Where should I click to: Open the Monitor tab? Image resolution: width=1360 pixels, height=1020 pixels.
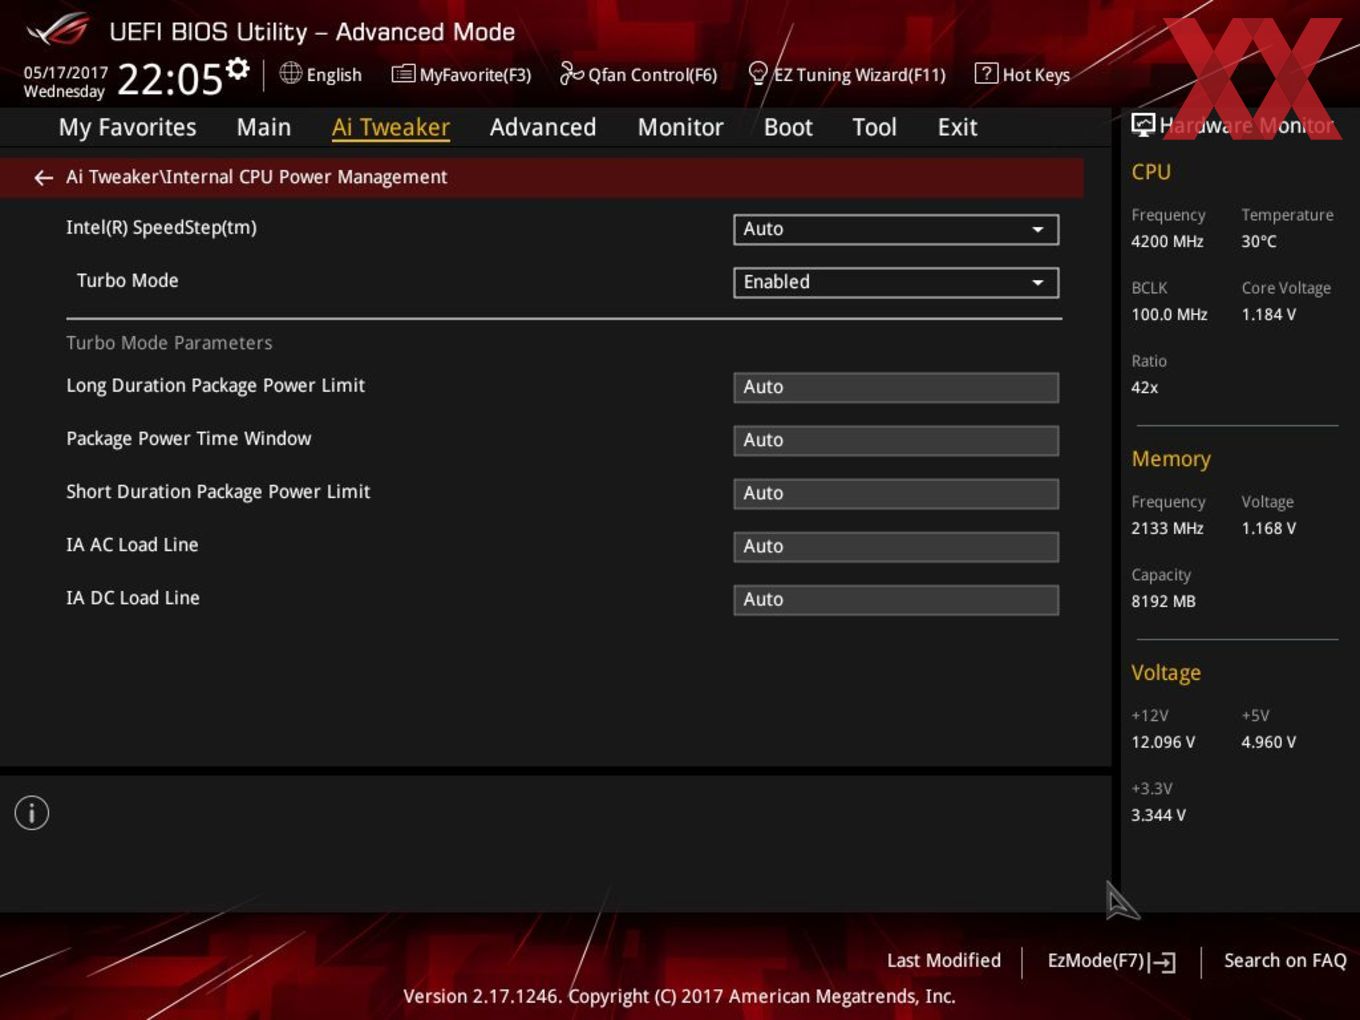(x=681, y=127)
